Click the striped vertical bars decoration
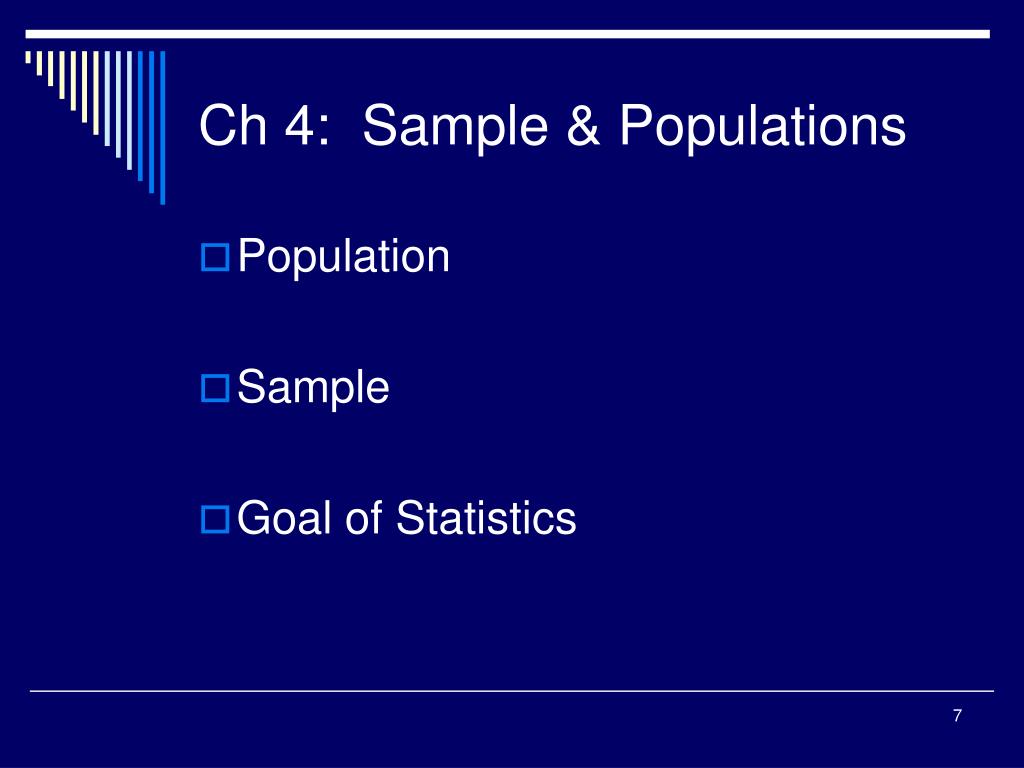The width and height of the screenshot is (1024, 768). coord(95,127)
